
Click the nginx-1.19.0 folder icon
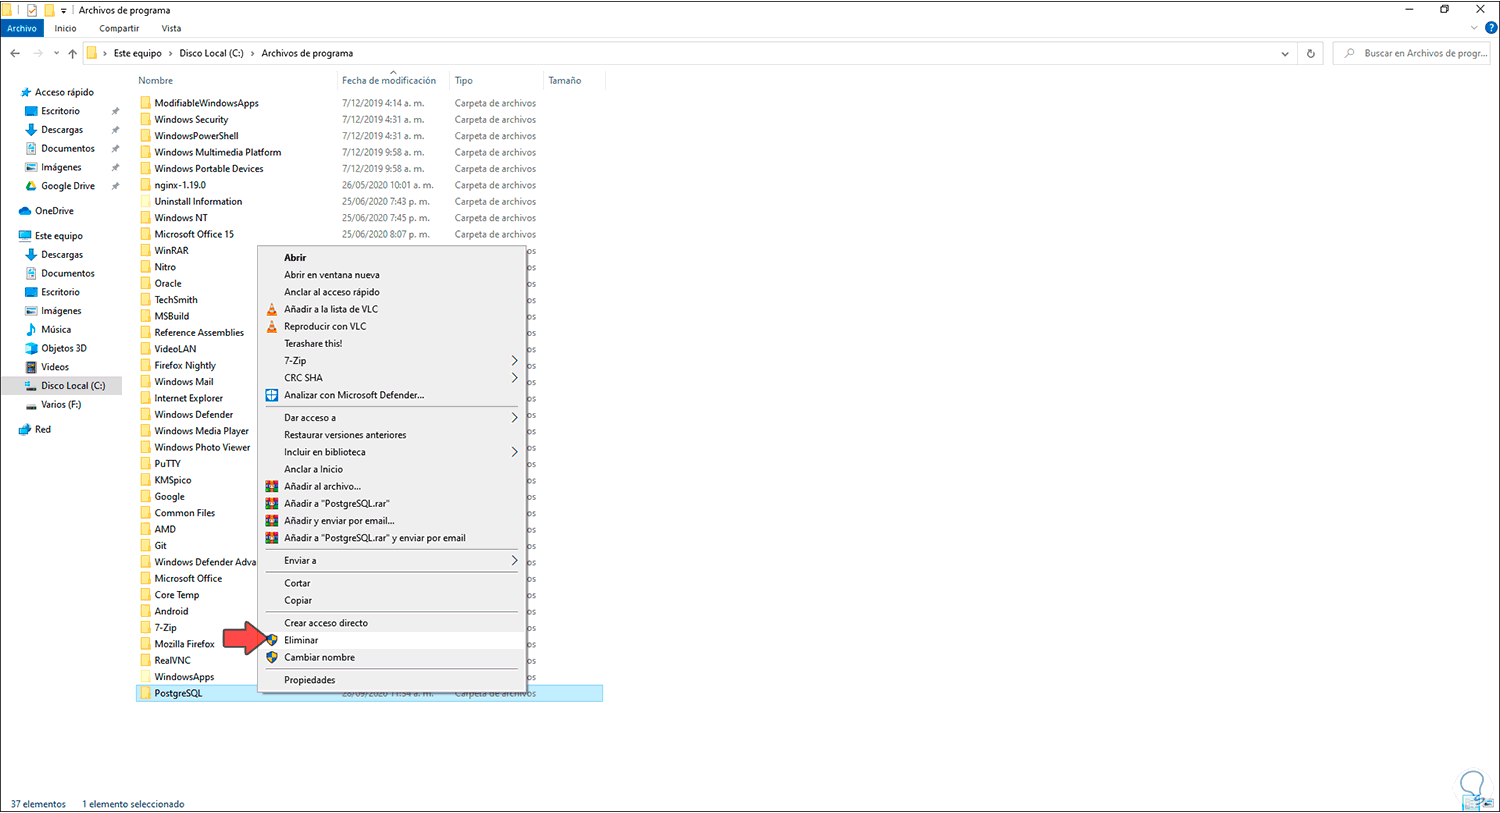146,185
